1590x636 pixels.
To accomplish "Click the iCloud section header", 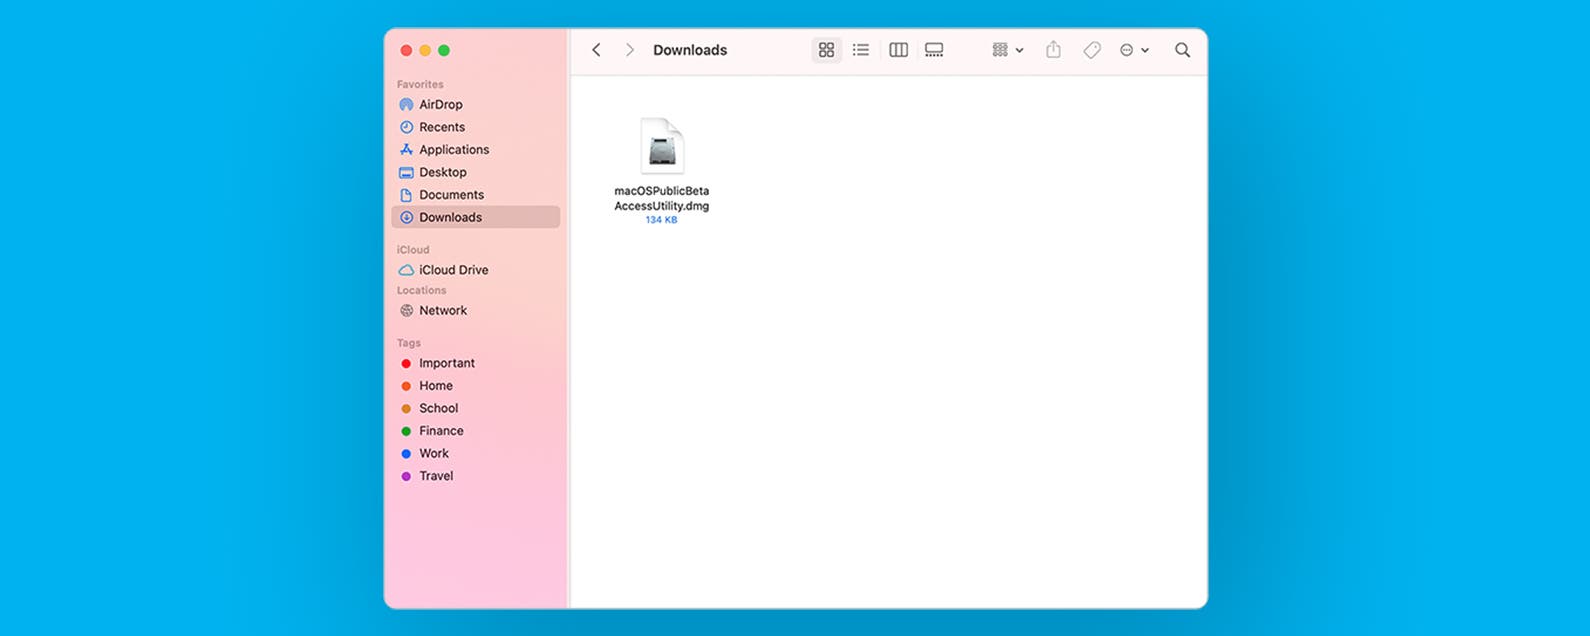I will (x=413, y=250).
